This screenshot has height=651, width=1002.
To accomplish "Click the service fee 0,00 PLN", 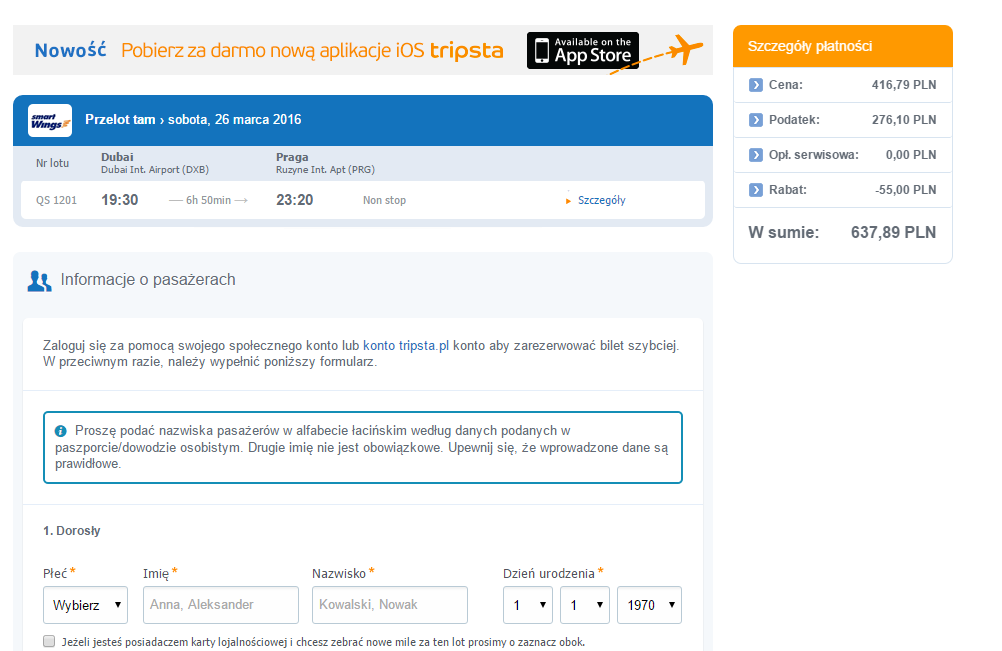I will (911, 155).
